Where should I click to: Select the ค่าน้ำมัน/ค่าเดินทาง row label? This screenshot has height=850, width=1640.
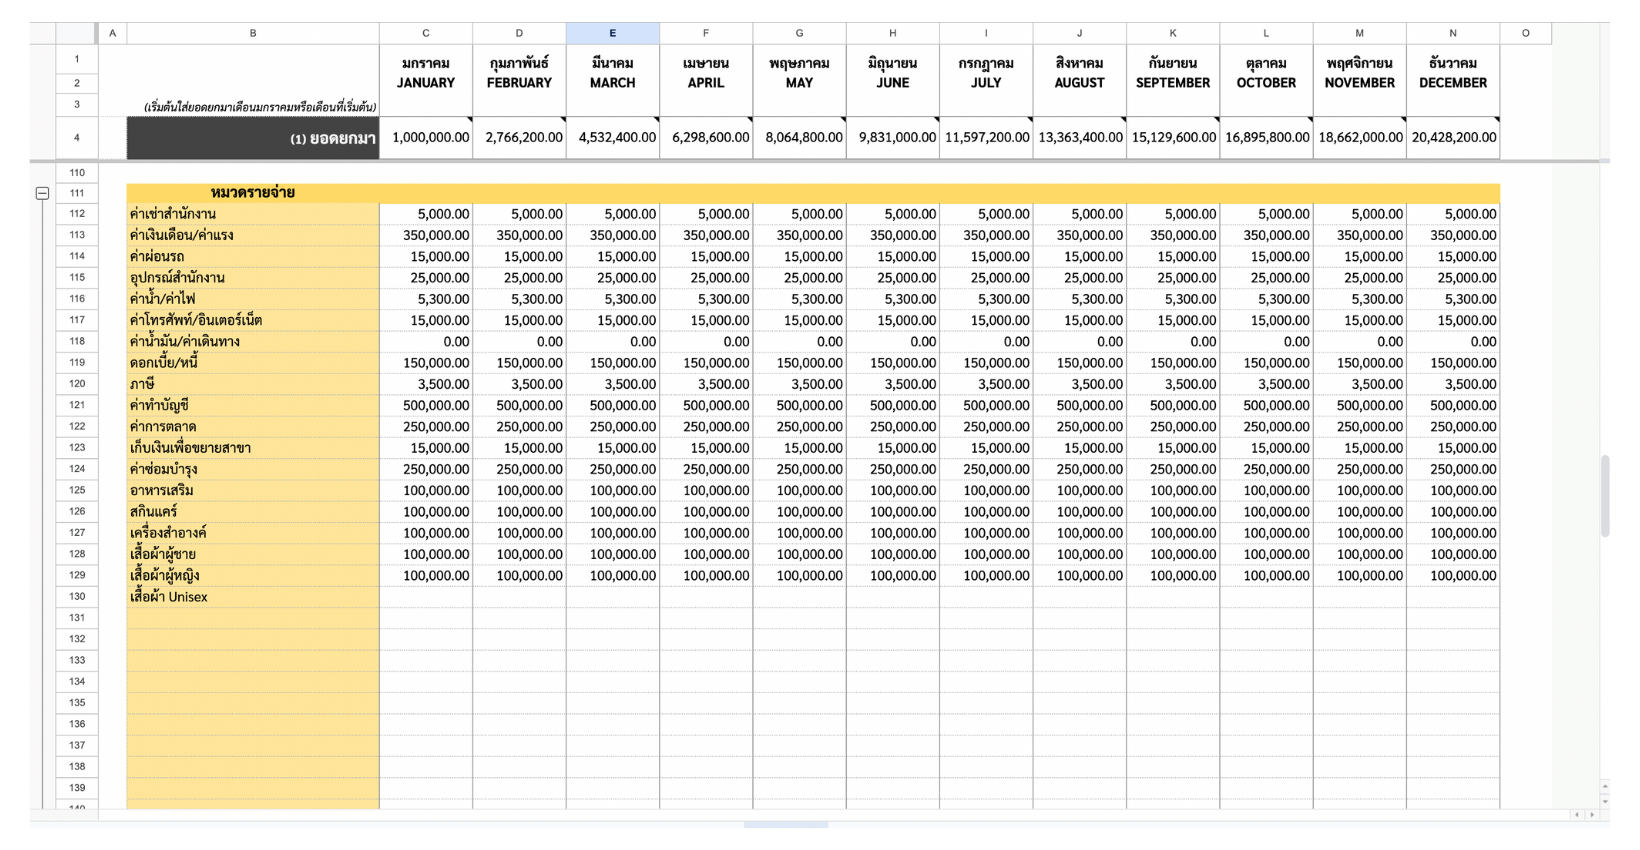(x=253, y=342)
